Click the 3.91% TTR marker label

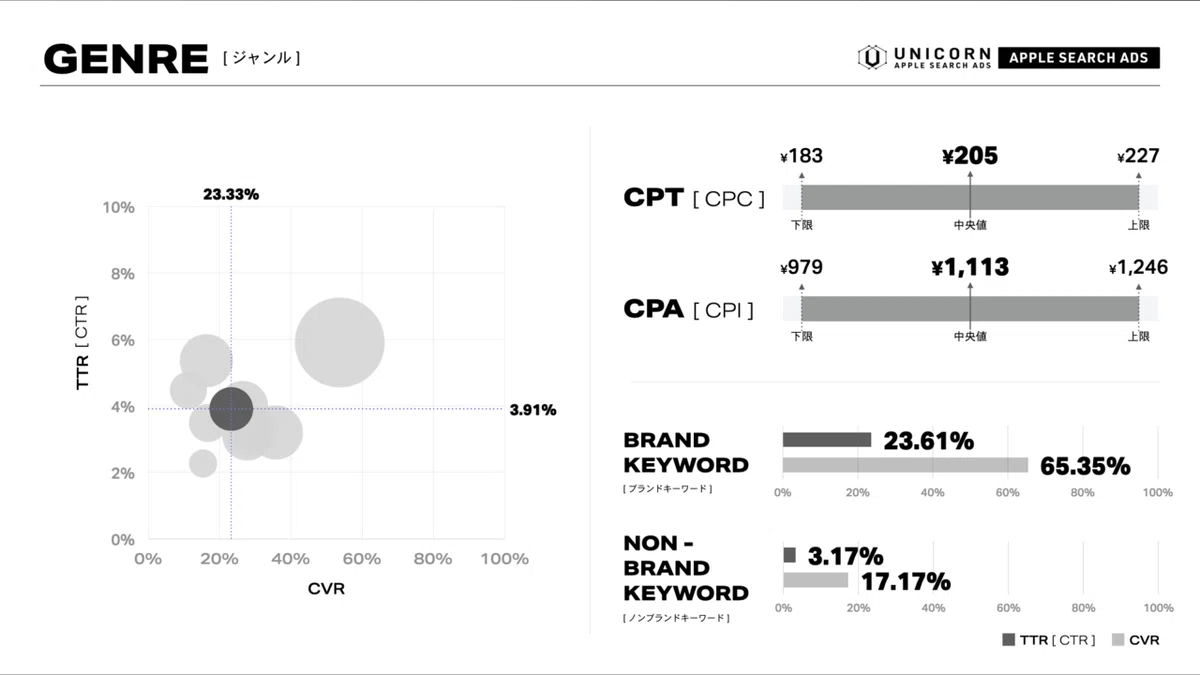tap(533, 409)
